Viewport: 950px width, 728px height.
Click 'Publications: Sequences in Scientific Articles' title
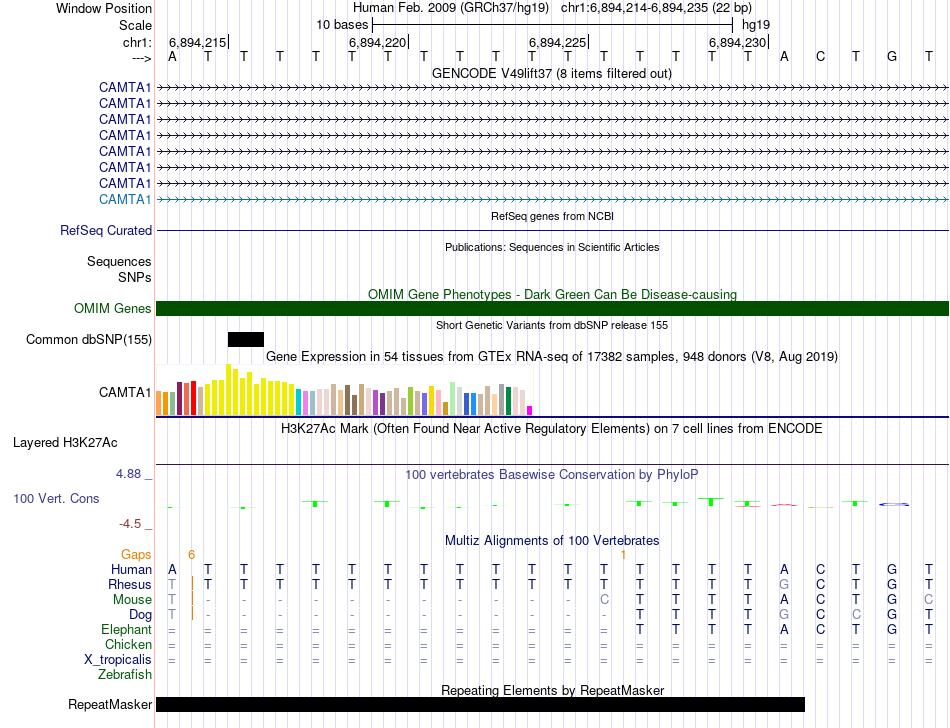coord(552,247)
